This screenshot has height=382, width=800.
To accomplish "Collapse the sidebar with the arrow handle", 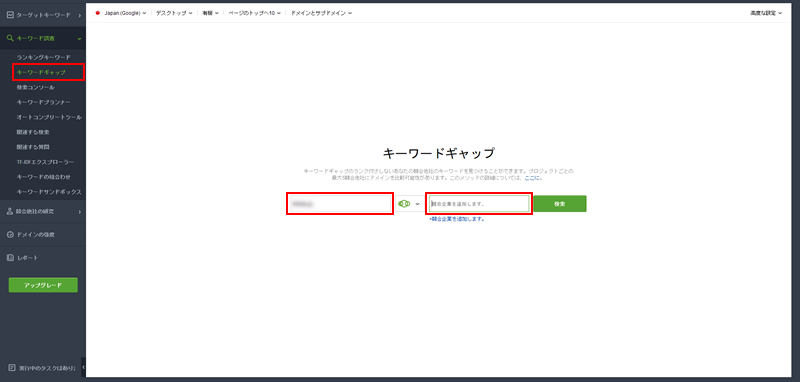I will pyautogui.click(x=83, y=367).
